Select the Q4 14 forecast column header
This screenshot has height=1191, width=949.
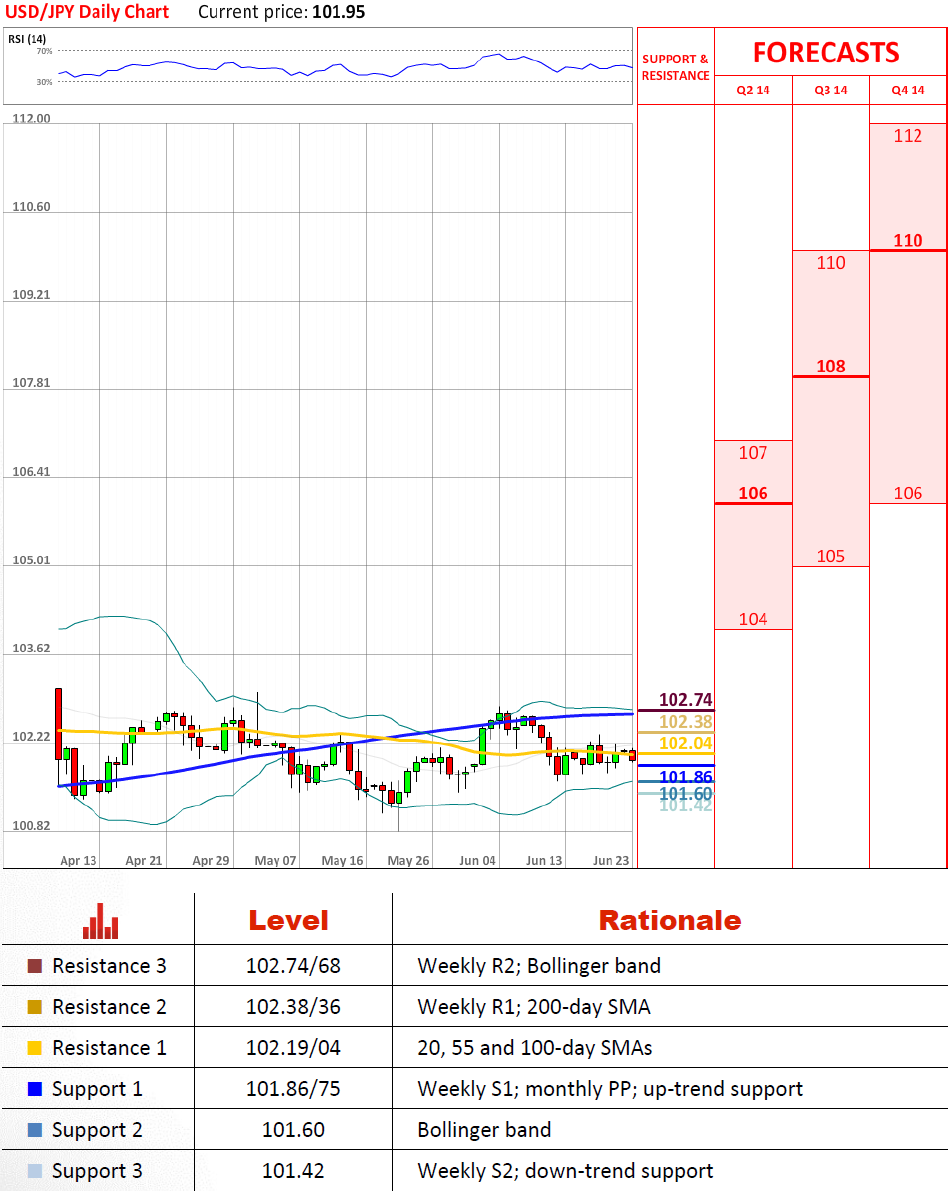click(x=908, y=90)
